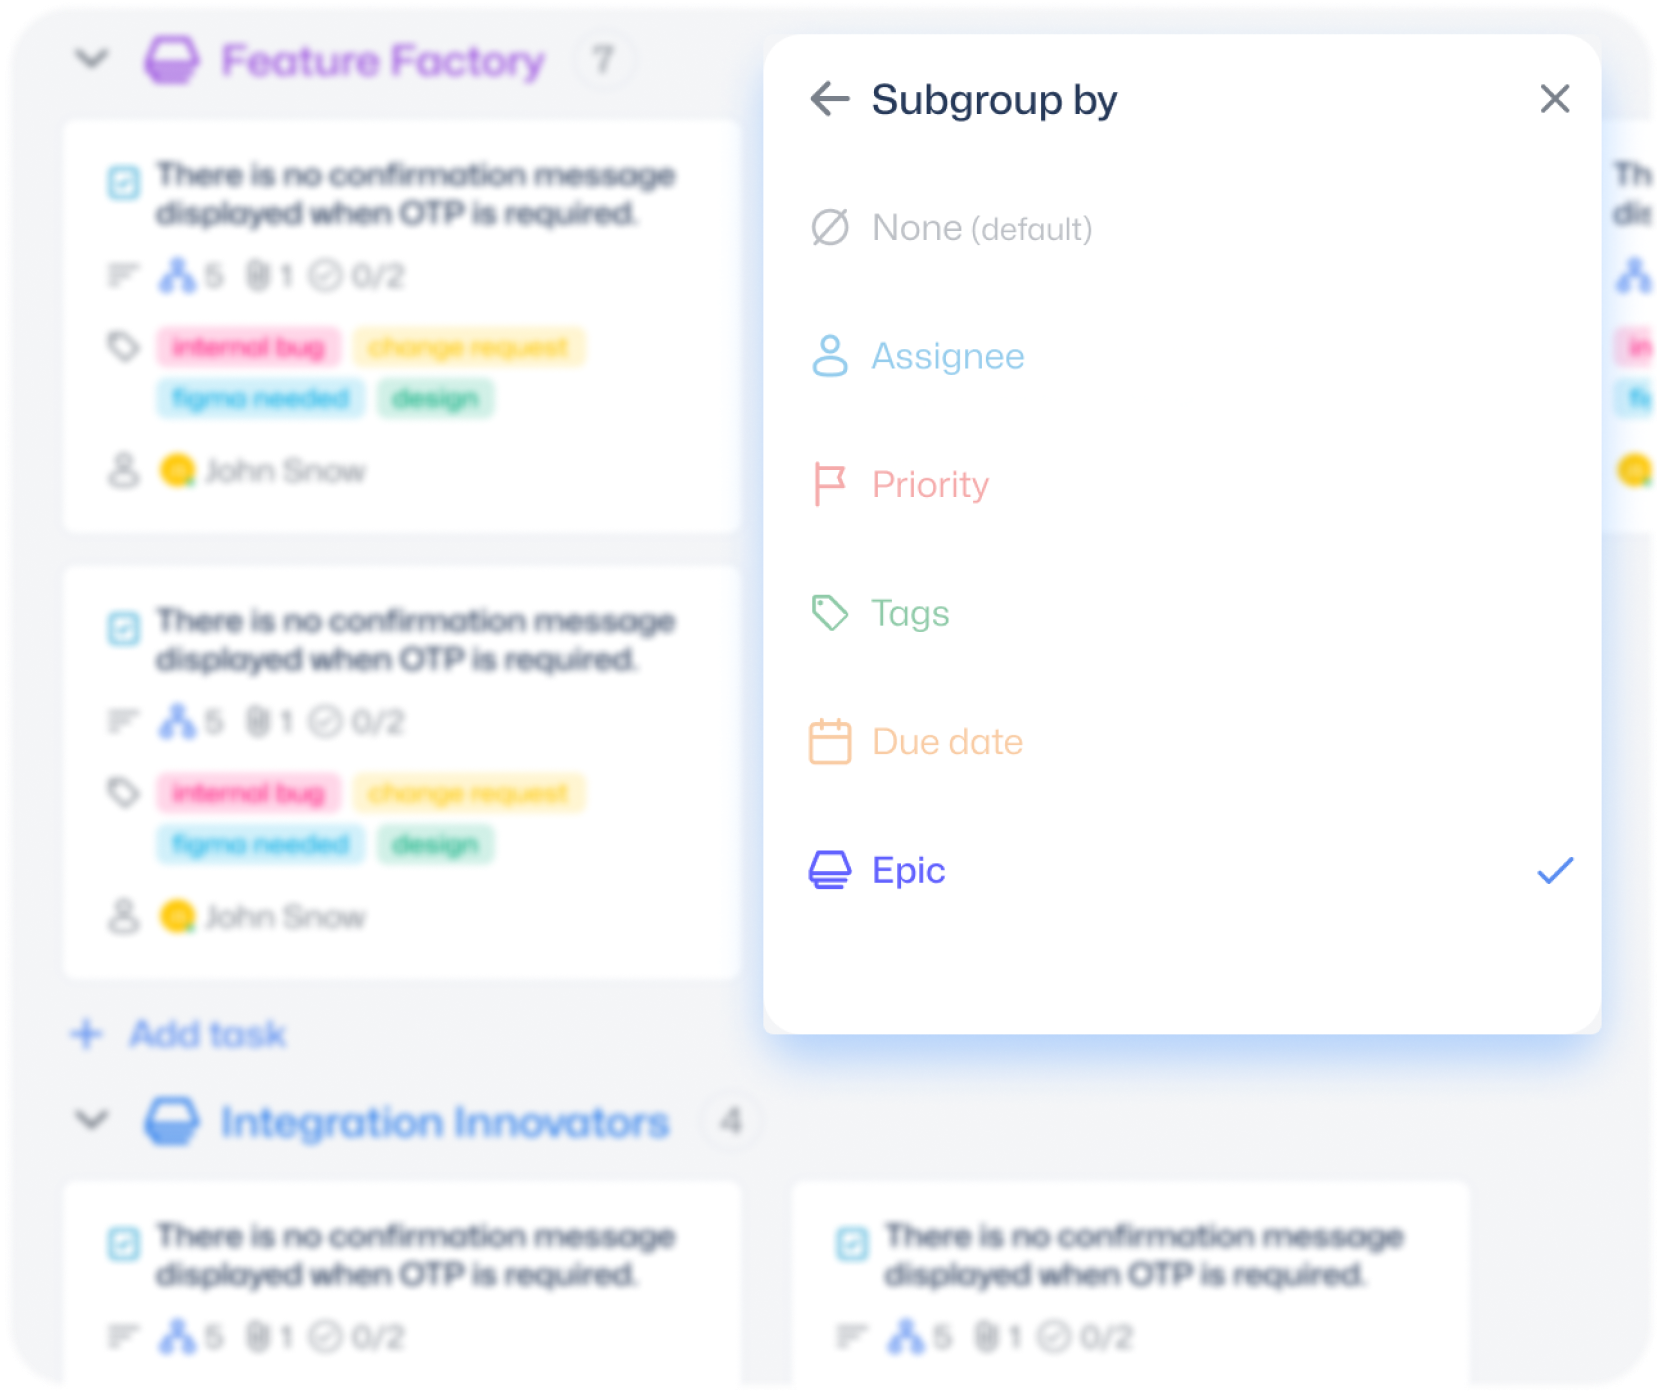Add task under Feature Factory
The image size is (1657, 1393).
tap(178, 1034)
